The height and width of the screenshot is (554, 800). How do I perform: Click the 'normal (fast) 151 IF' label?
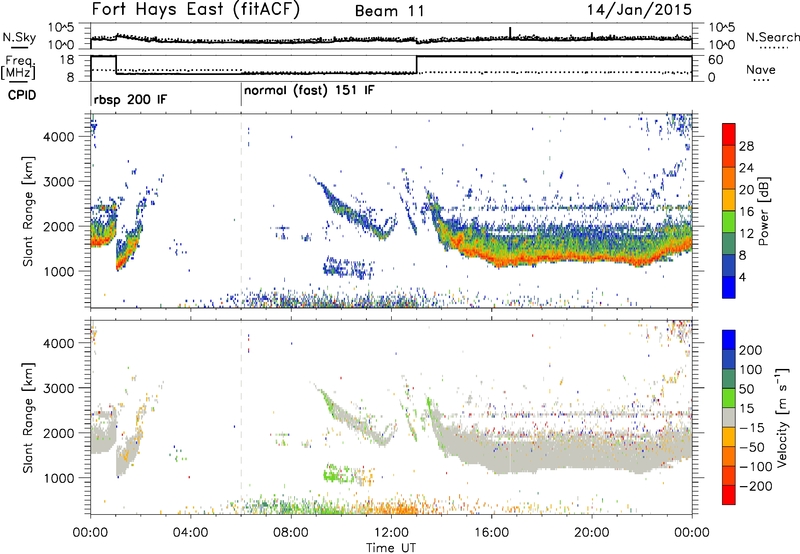(x=309, y=91)
